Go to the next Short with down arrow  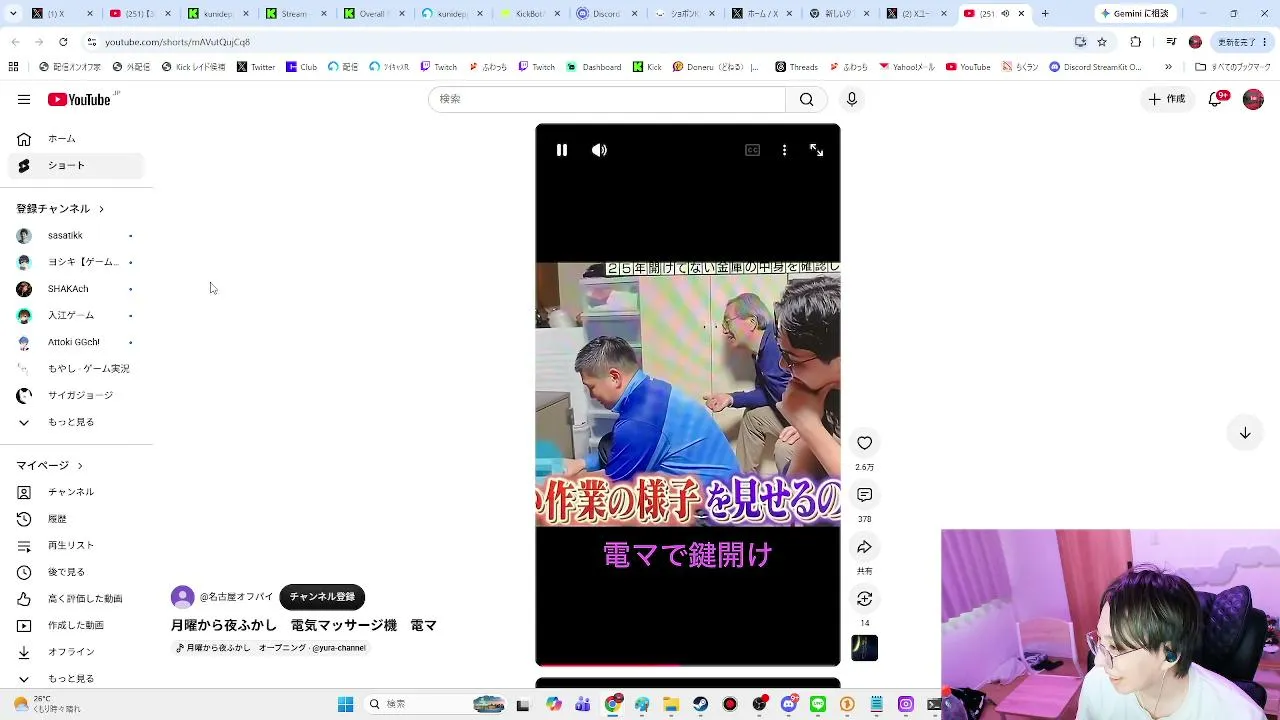coord(1245,433)
